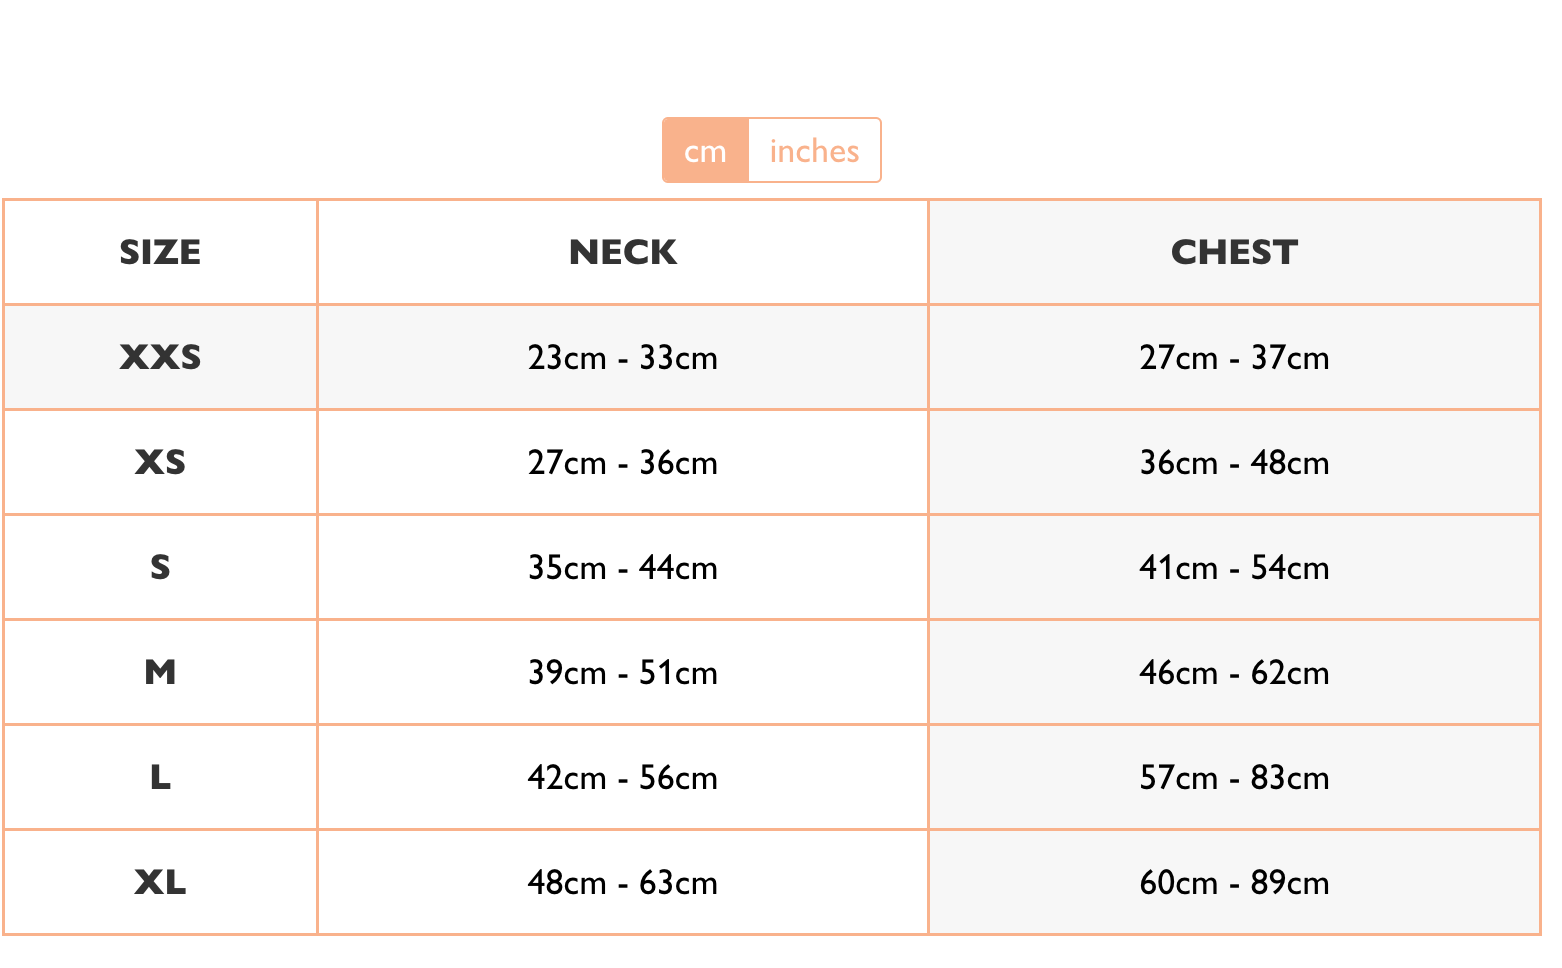Click the NECK column header
Viewport: 1562px width, 968px height.
623,252
